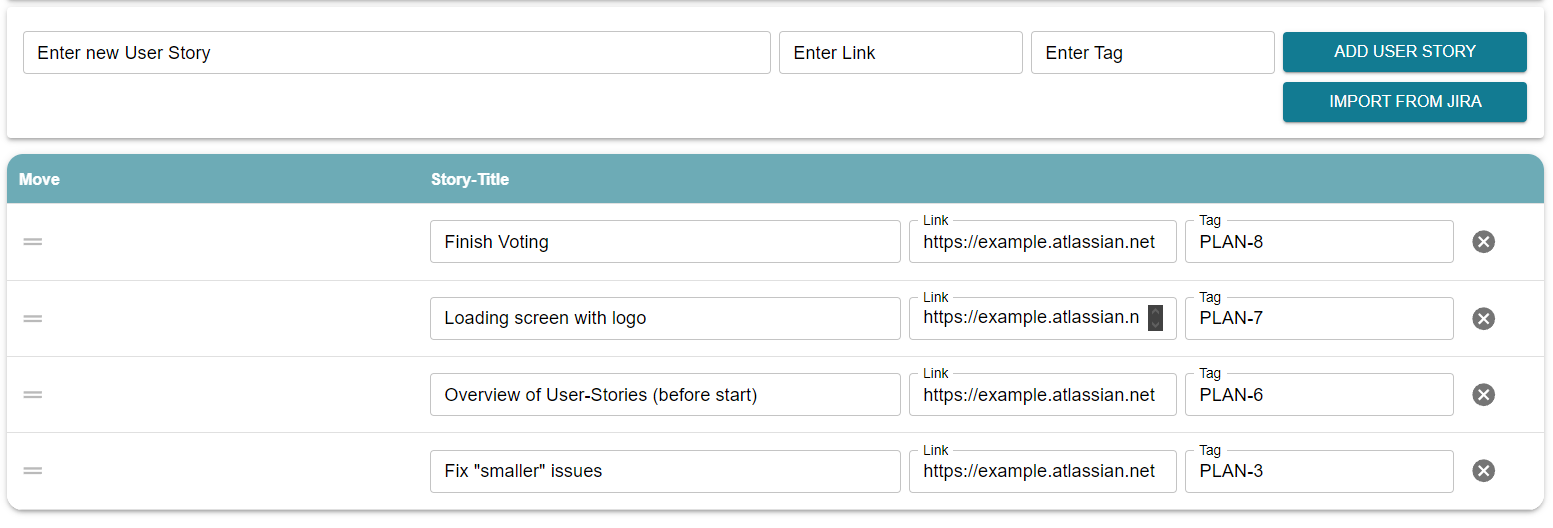Viewport: 1553px width, 528px height.
Task: Edit the PLAN-3 tag field
Action: point(1319,471)
